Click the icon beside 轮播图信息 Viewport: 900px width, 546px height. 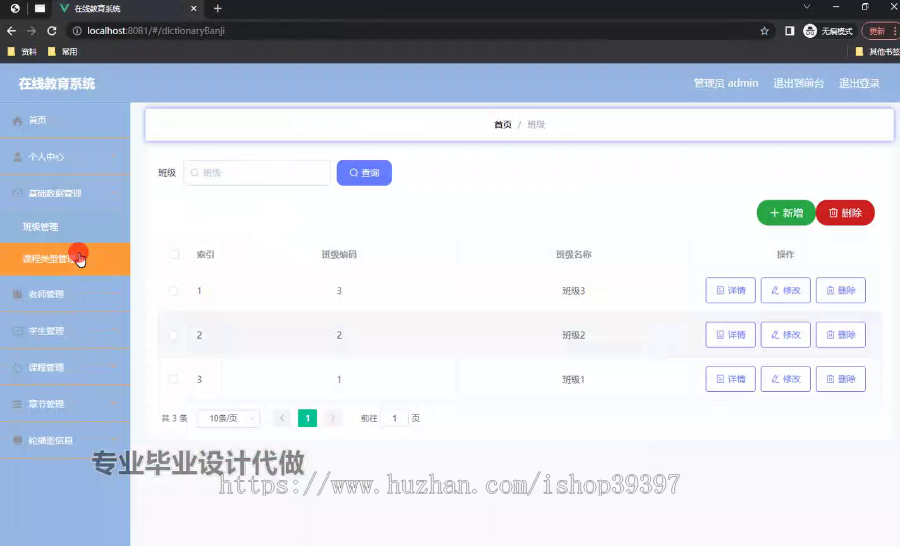click(17, 440)
